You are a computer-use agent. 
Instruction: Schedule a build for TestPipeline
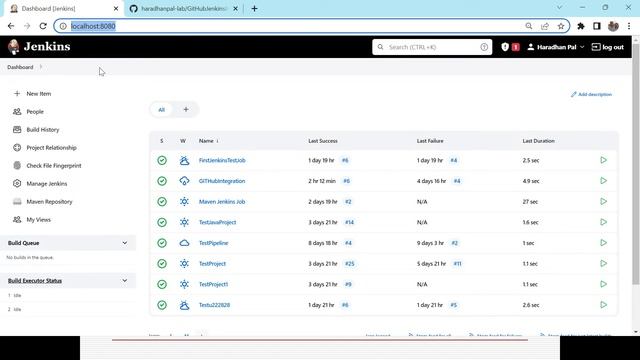[x=603, y=242]
